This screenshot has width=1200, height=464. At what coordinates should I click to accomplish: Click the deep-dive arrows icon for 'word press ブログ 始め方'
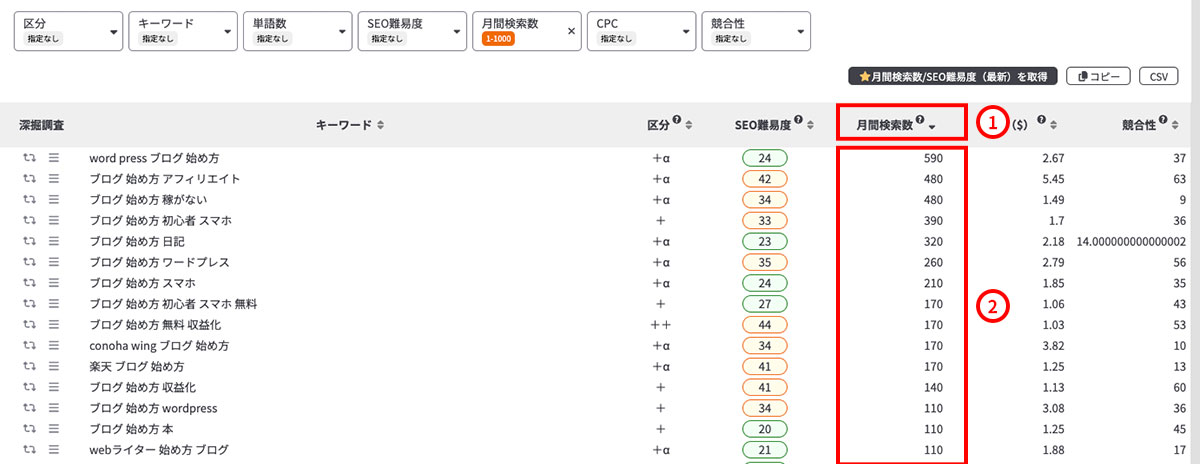30,158
